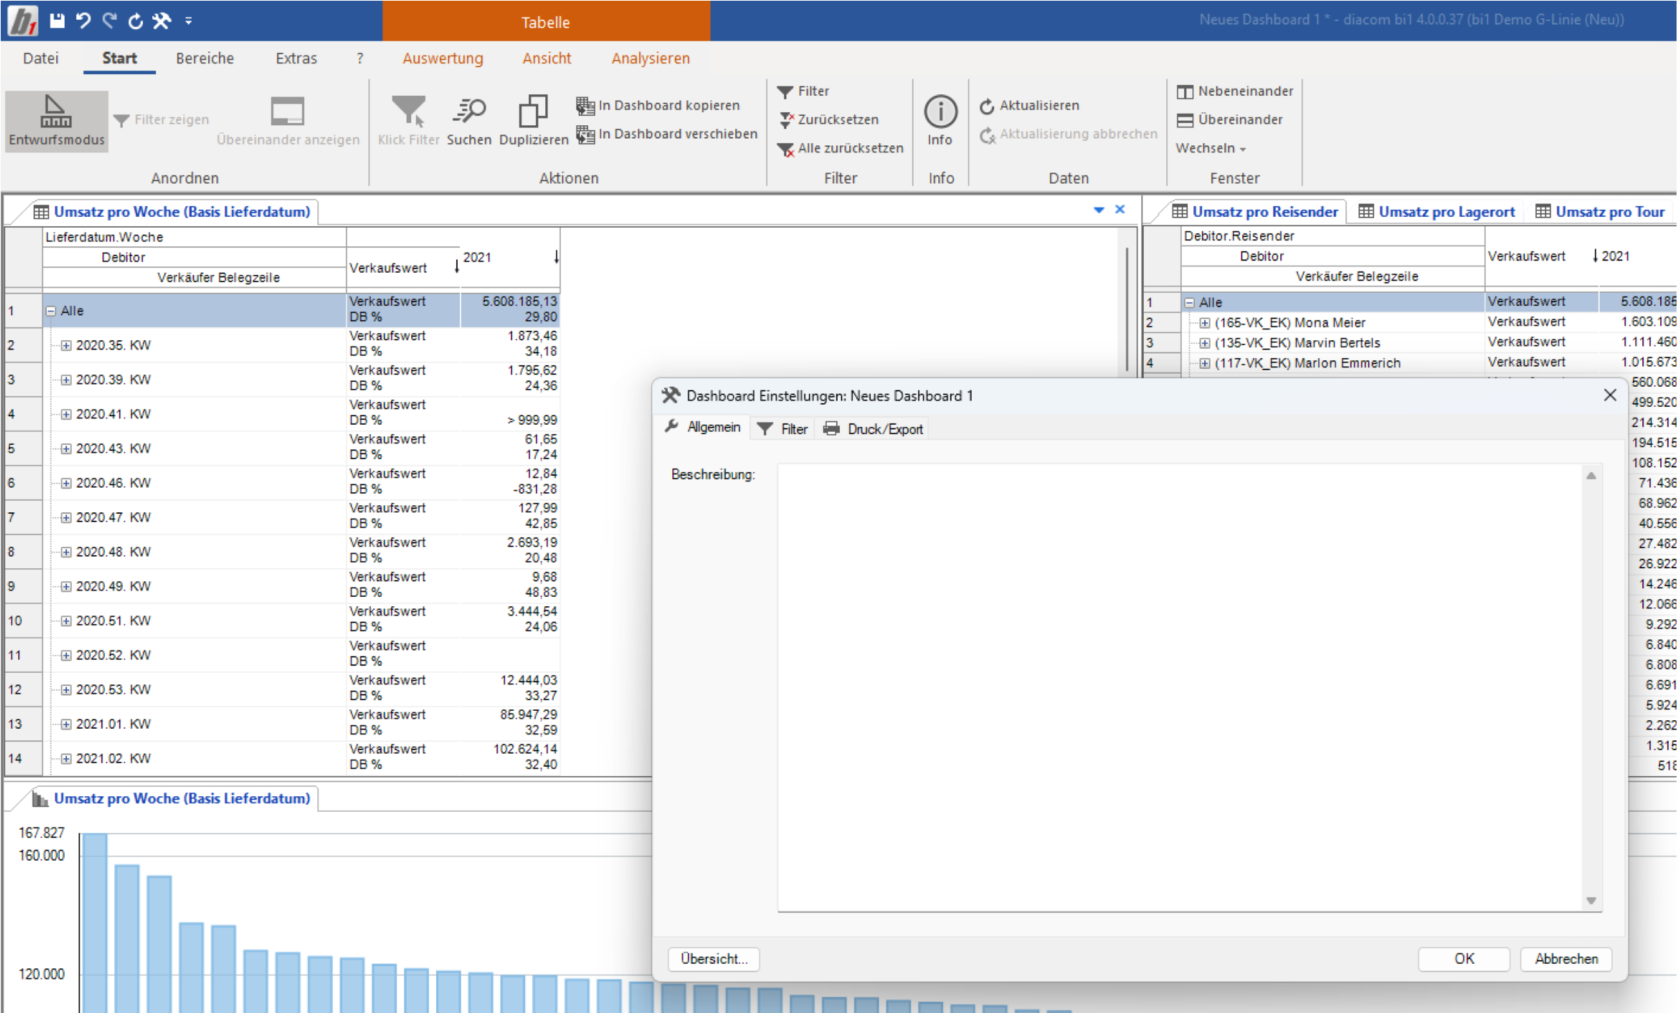Click Zurücksetzen filter reset
Viewport: 1680px width, 1013px height.
click(828, 119)
